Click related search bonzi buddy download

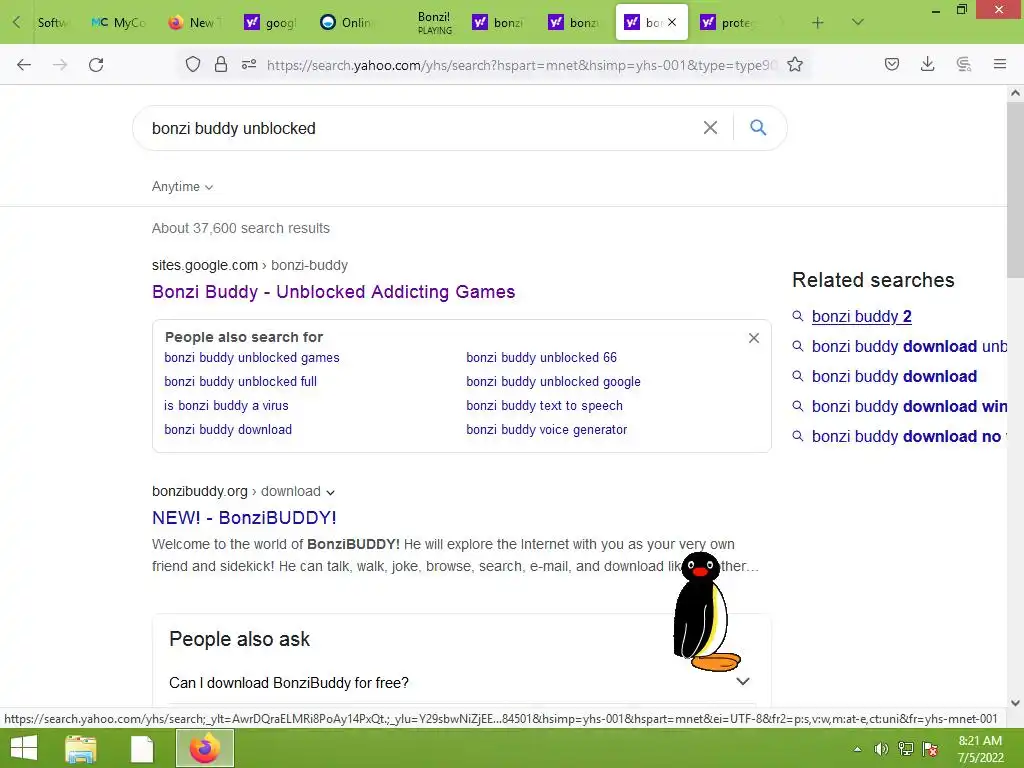(x=894, y=377)
